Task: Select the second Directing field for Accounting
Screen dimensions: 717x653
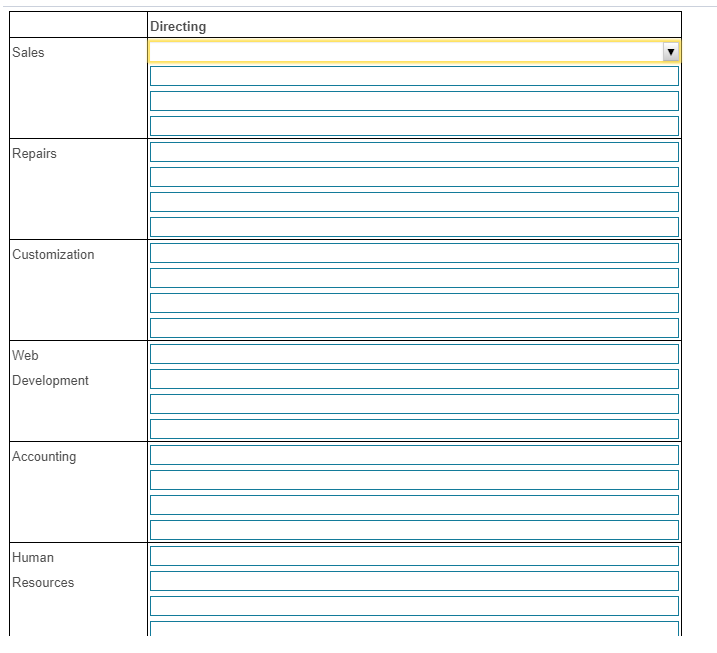Action: tap(414, 480)
